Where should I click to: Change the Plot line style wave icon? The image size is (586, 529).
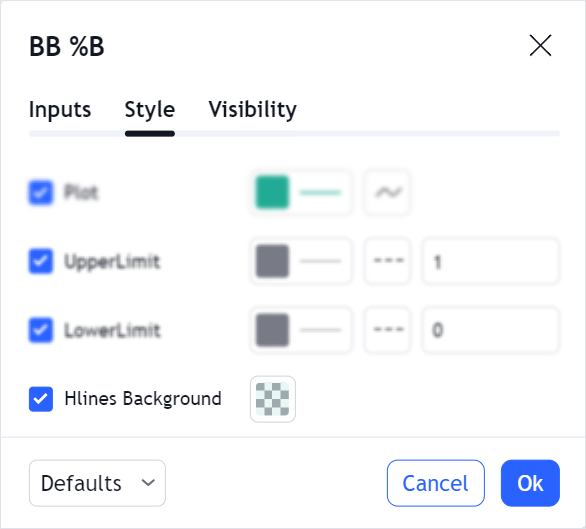[388, 193]
